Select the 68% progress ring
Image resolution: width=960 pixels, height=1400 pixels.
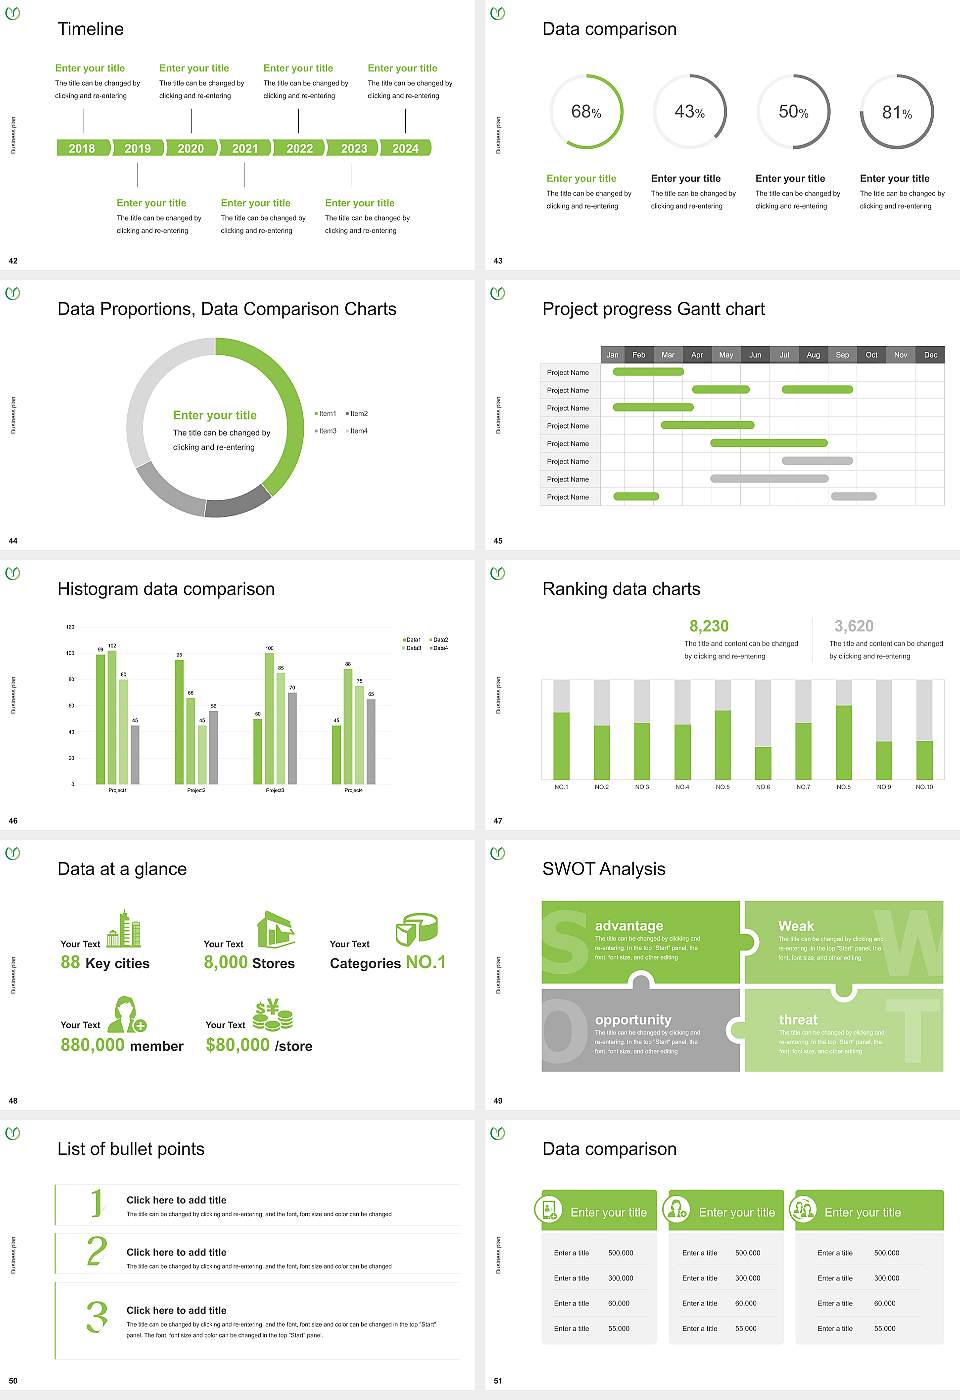pos(586,112)
